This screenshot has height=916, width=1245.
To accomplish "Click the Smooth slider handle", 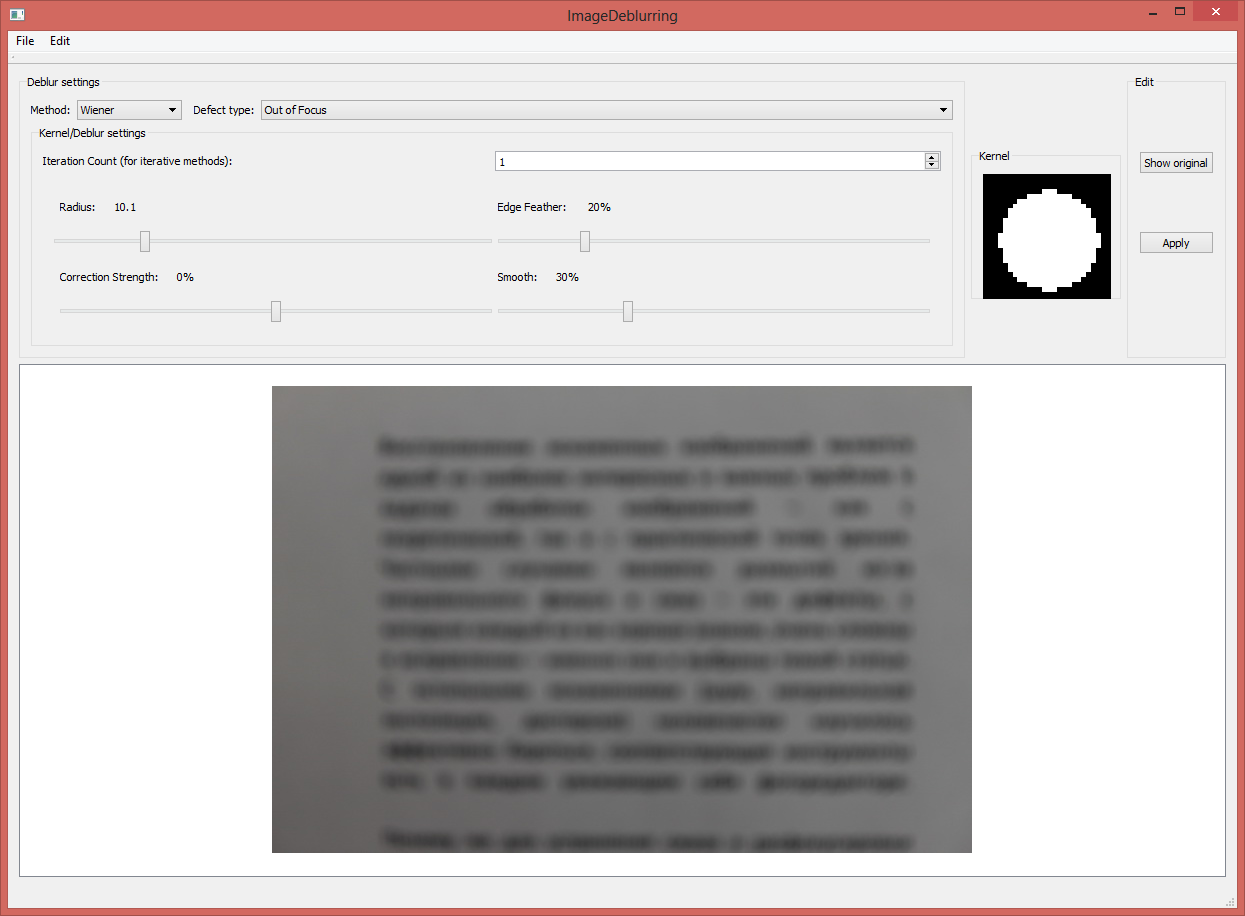I will click(x=628, y=311).
